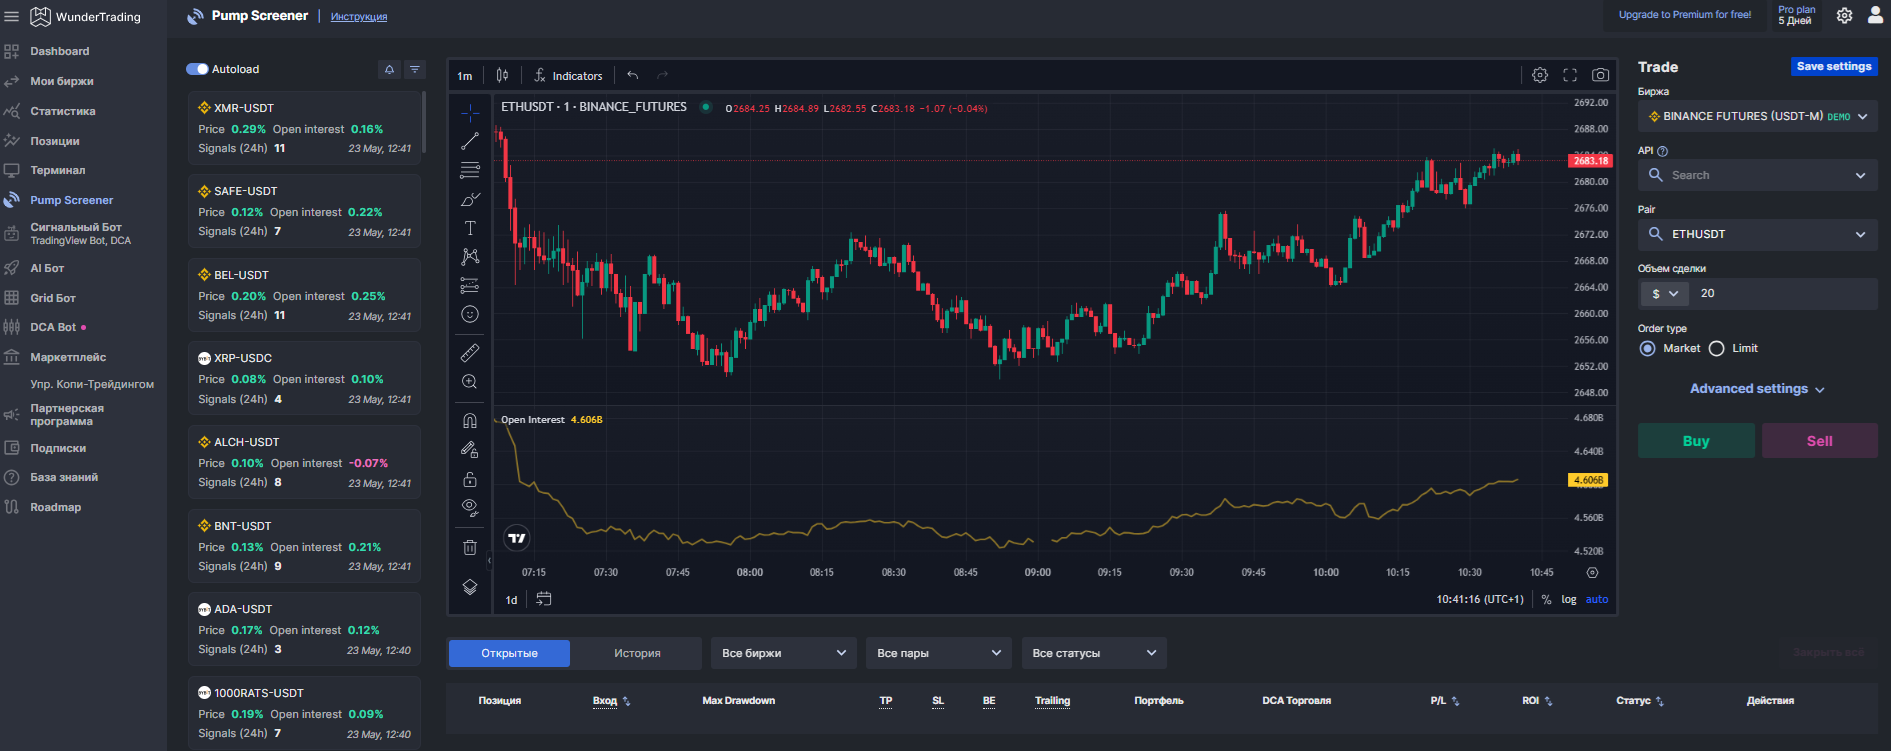Open the Все биржи filter dropdown
The image size is (1891, 751).
[x=784, y=653]
